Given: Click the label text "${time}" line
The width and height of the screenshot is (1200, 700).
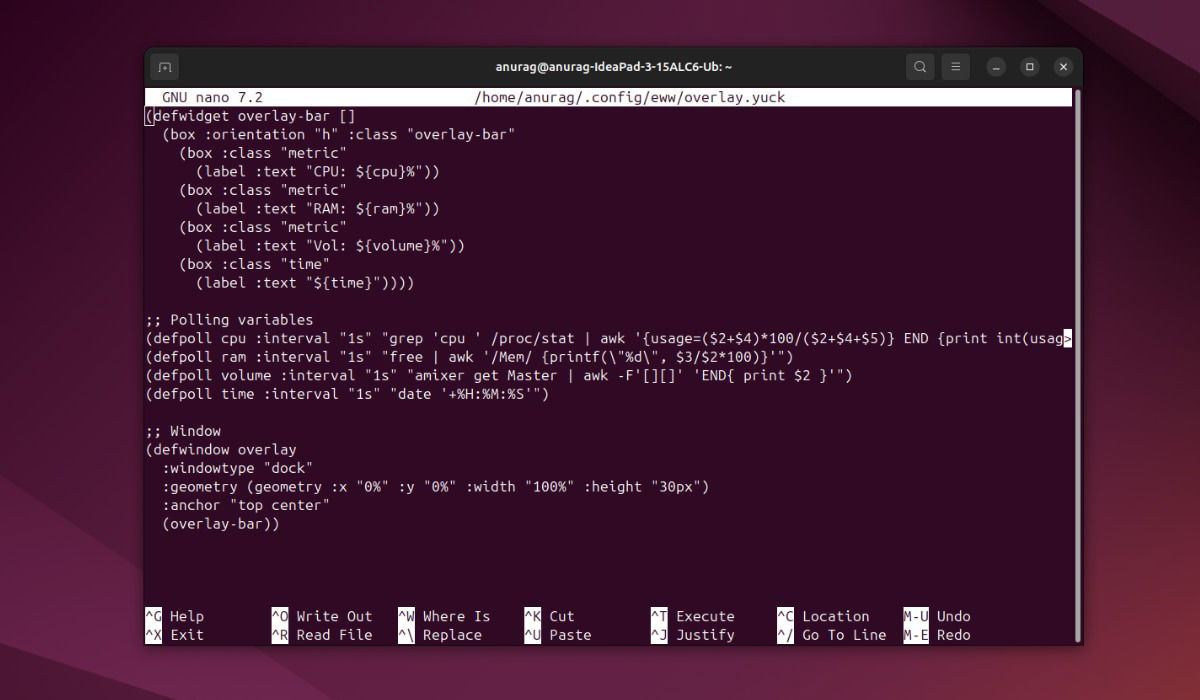Looking at the screenshot, I should (x=305, y=283).
